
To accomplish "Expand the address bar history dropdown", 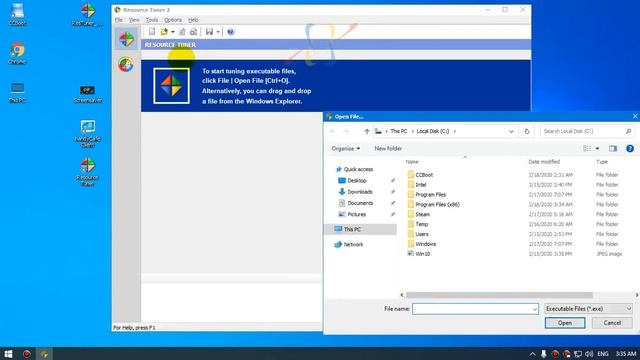I will click(x=511, y=131).
